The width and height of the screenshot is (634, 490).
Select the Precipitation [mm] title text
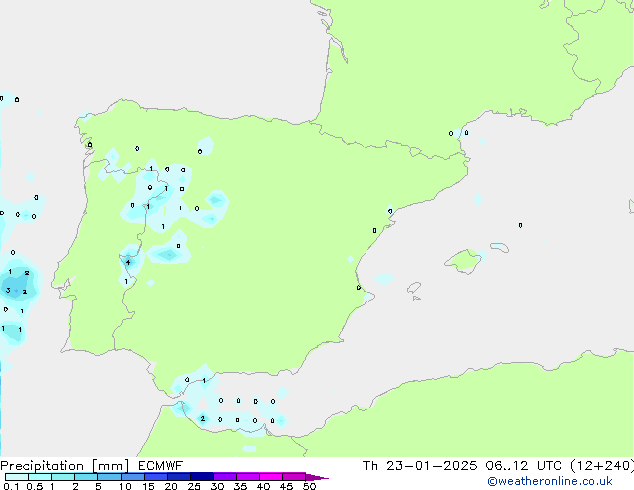(61, 466)
